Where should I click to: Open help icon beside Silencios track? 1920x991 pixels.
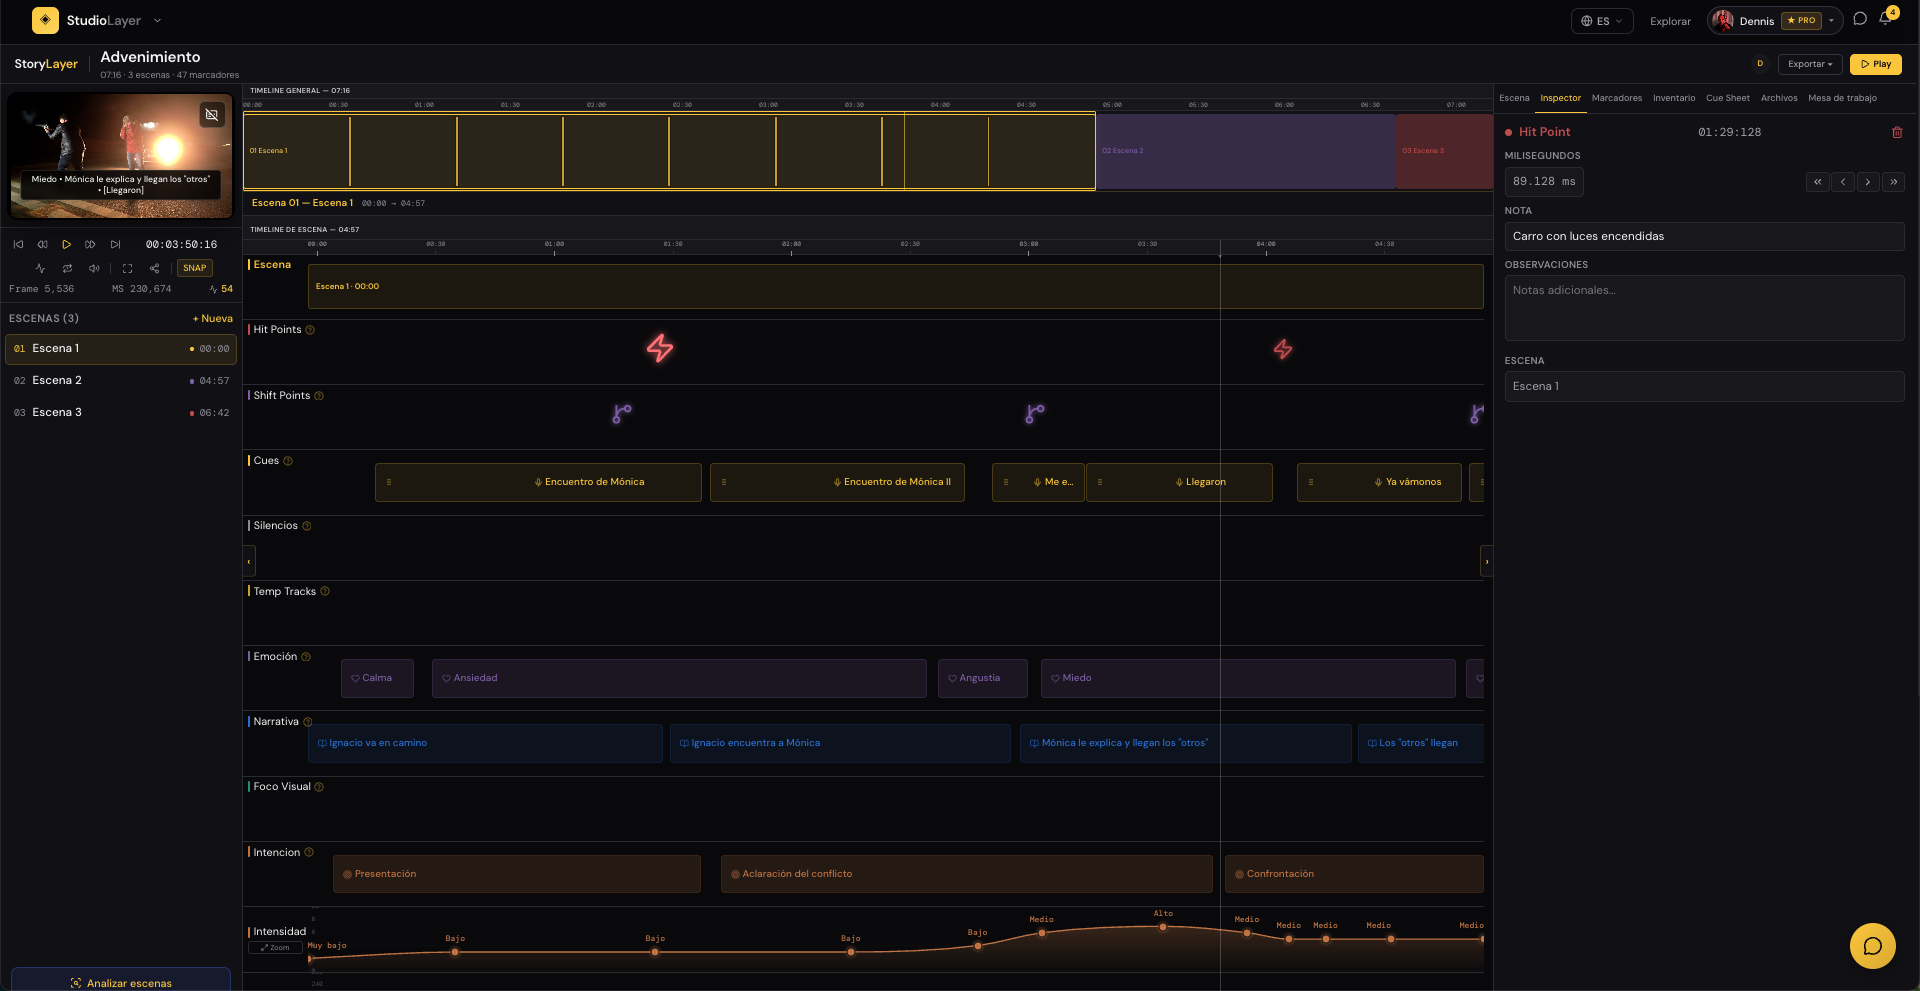(307, 526)
